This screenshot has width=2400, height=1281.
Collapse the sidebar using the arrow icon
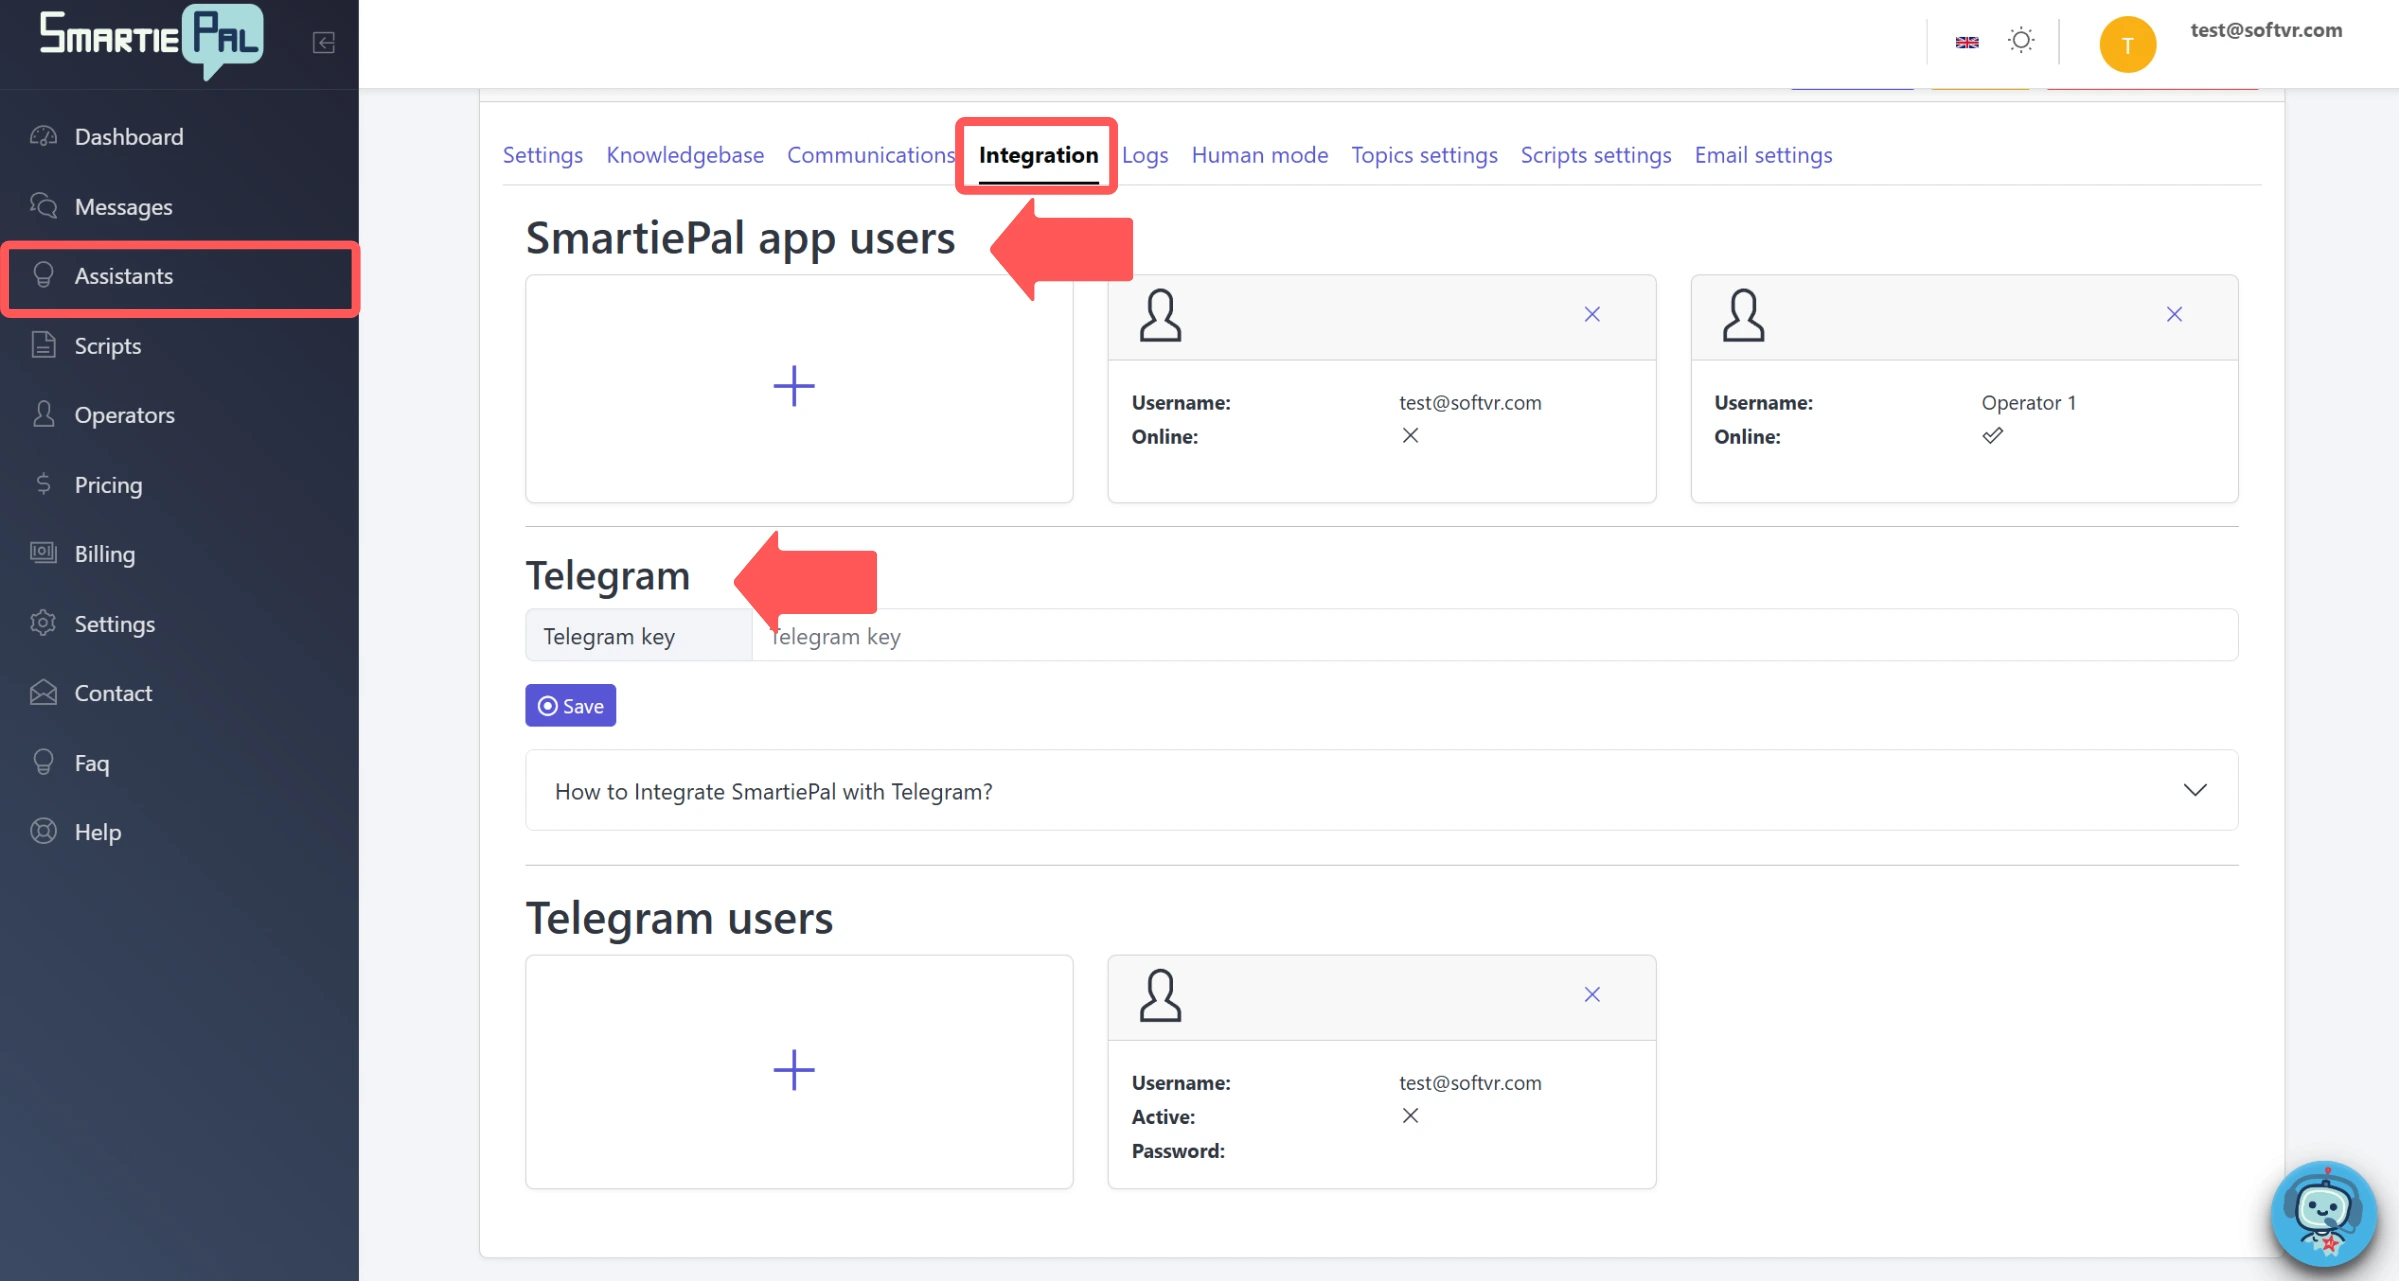pyautogui.click(x=323, y=43)
